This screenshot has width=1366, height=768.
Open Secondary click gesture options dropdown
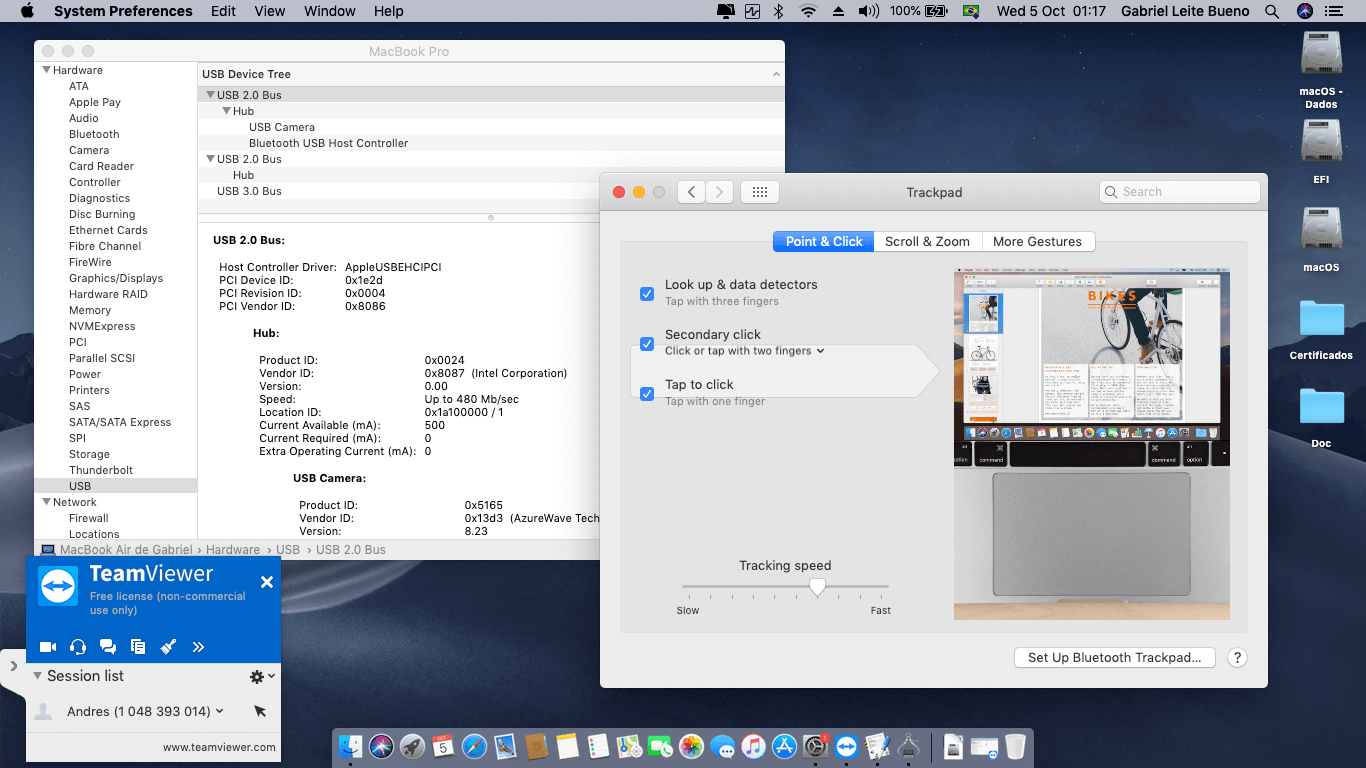[x=745, y=351]
